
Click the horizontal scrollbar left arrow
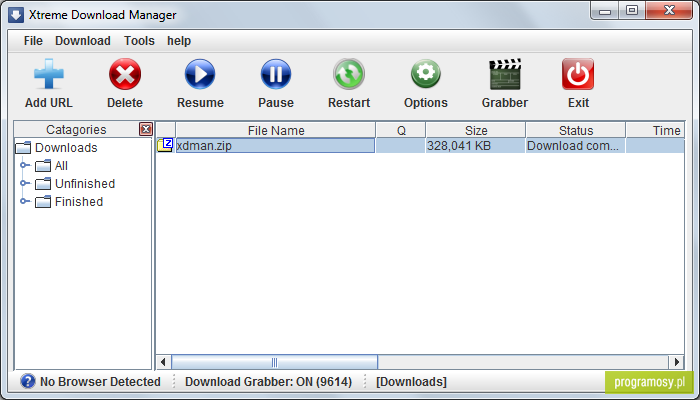(163, 362)
